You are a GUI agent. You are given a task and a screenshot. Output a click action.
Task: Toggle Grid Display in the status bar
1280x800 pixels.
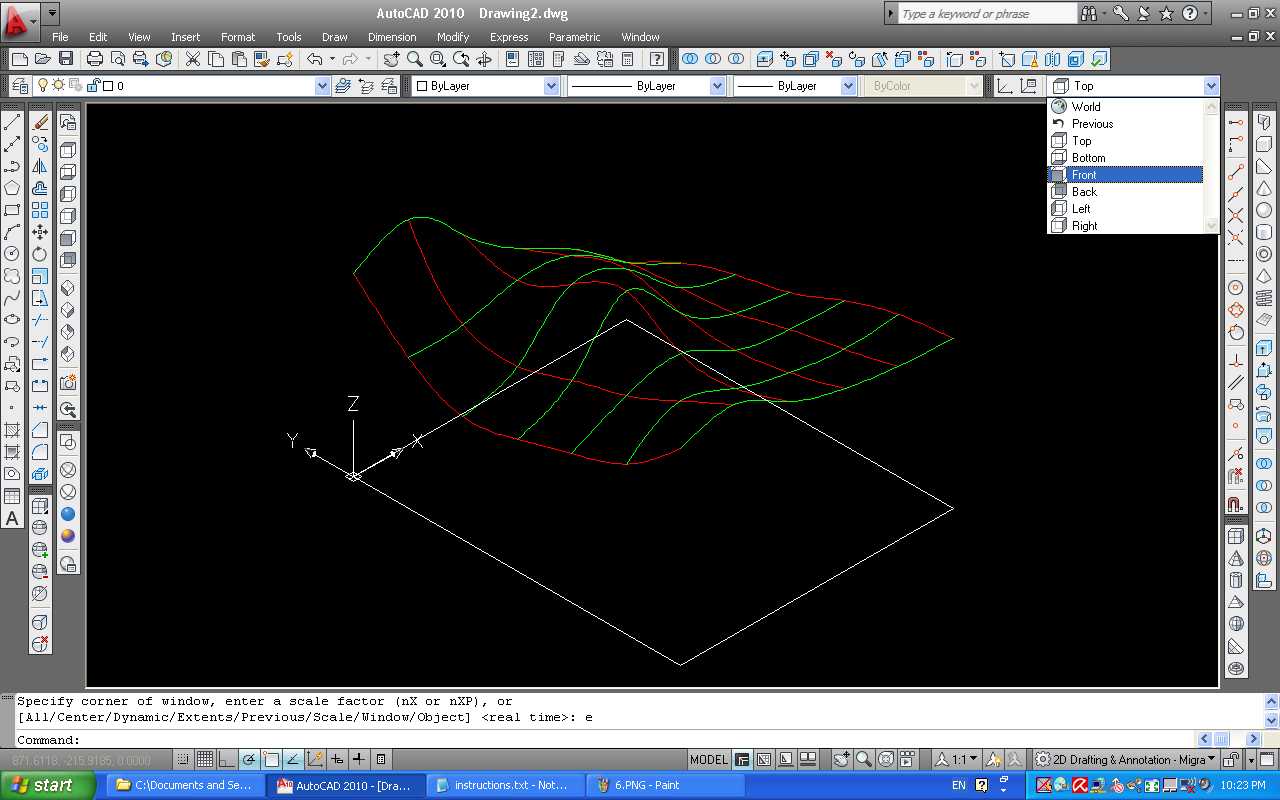[x=205, y=759]
